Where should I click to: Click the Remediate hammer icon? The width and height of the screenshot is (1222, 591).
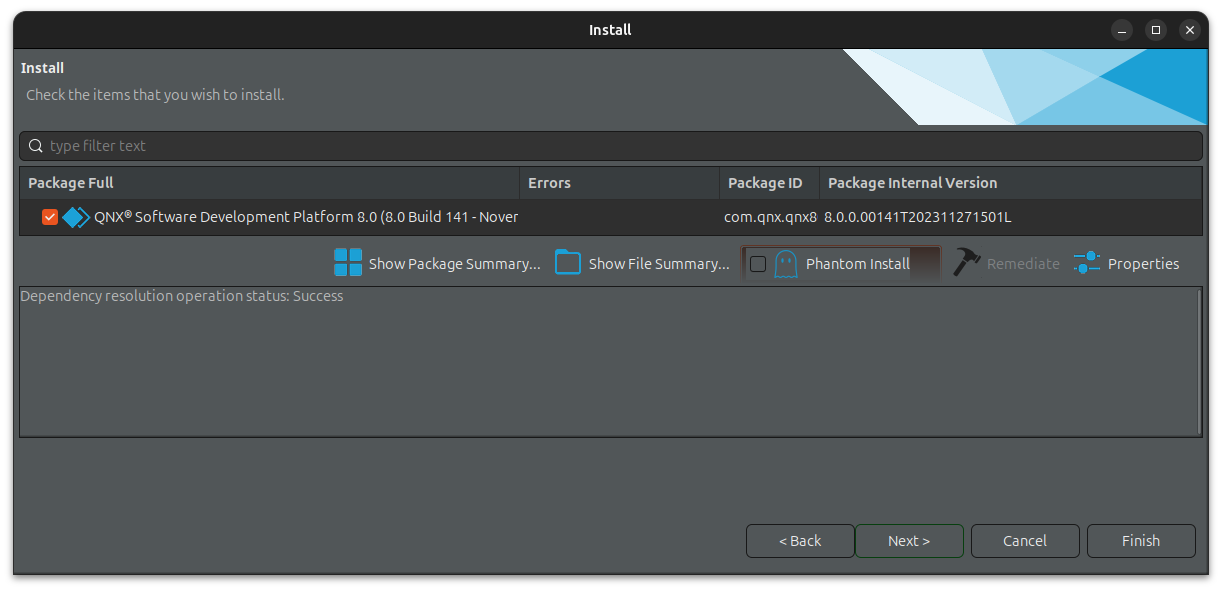click(x=966, y=263)
